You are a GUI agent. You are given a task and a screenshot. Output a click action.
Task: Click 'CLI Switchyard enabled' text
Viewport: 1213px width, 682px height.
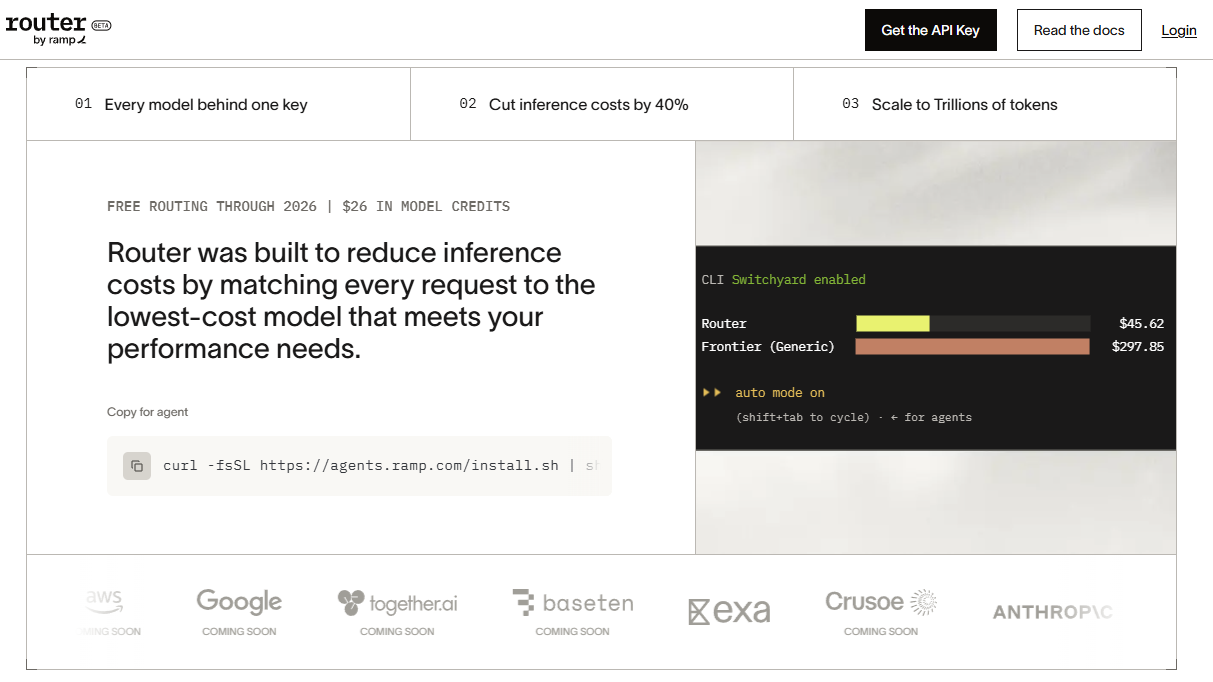(x=784, y=279)
